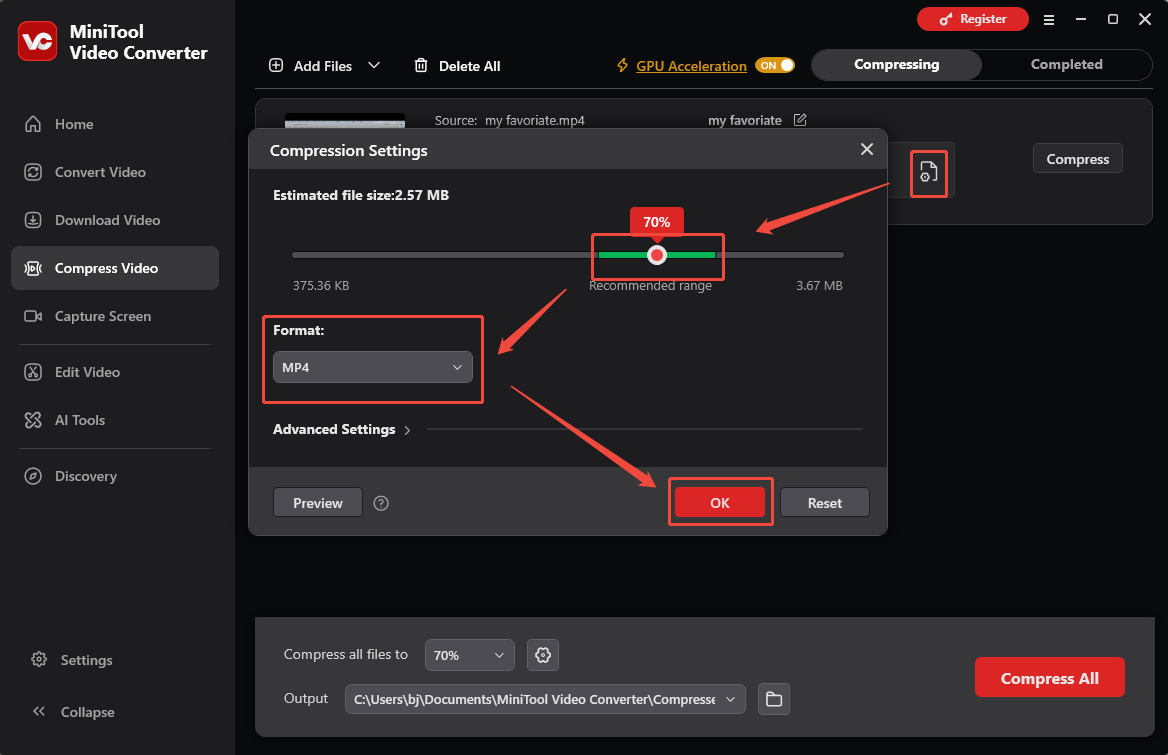Click the MiniTool Video Converter logo
Image resolution: width=1168 pixels, height=755 pixels.
click(x=37, y=41)
